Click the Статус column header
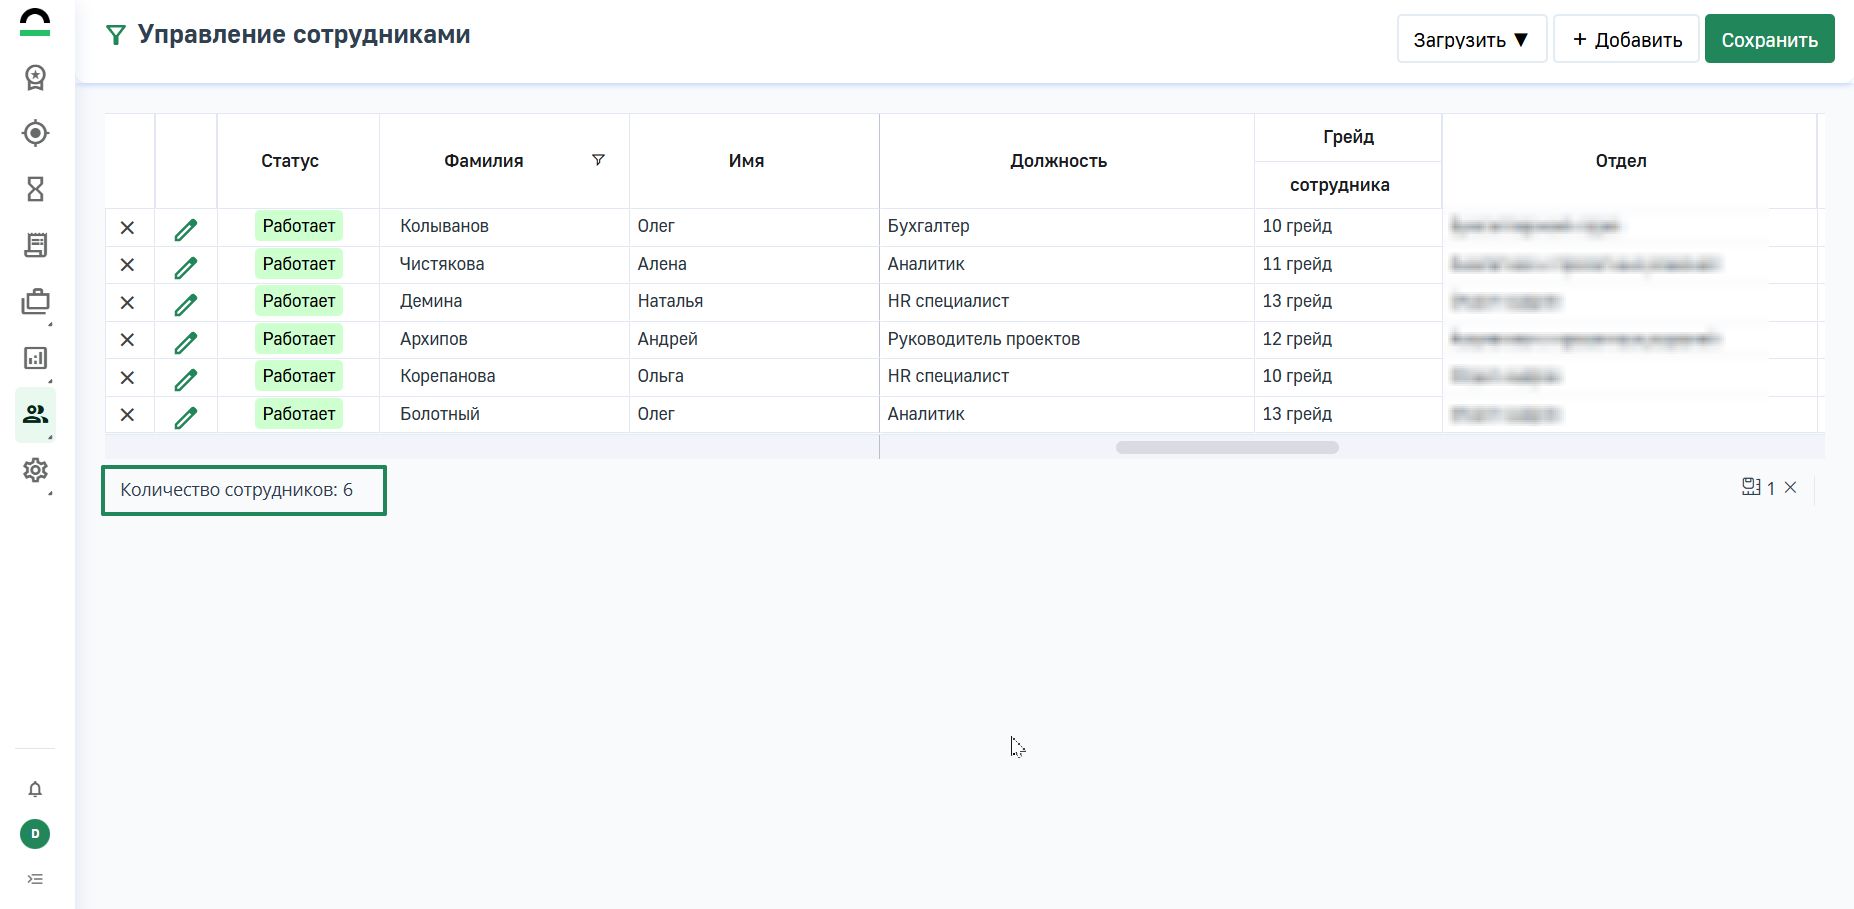 pyautogui.click(x=290, y=161)
